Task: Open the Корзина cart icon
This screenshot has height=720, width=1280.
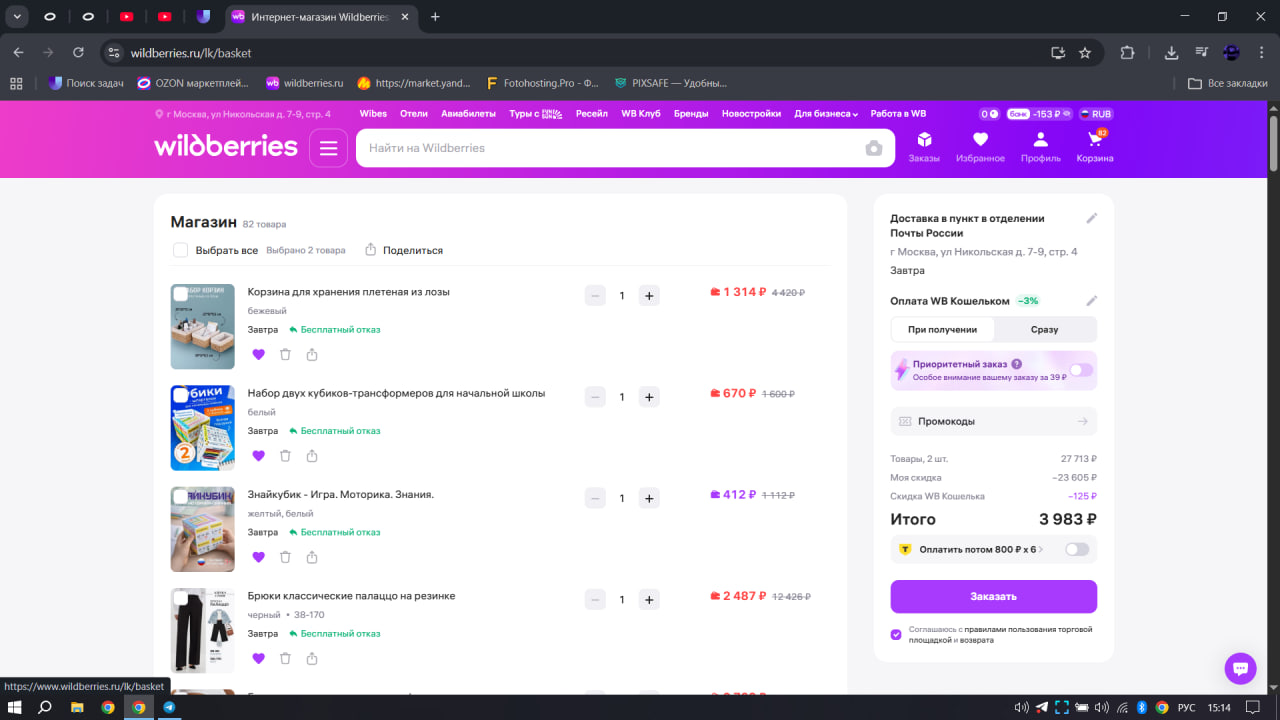Action: [x=1094, y=140]
